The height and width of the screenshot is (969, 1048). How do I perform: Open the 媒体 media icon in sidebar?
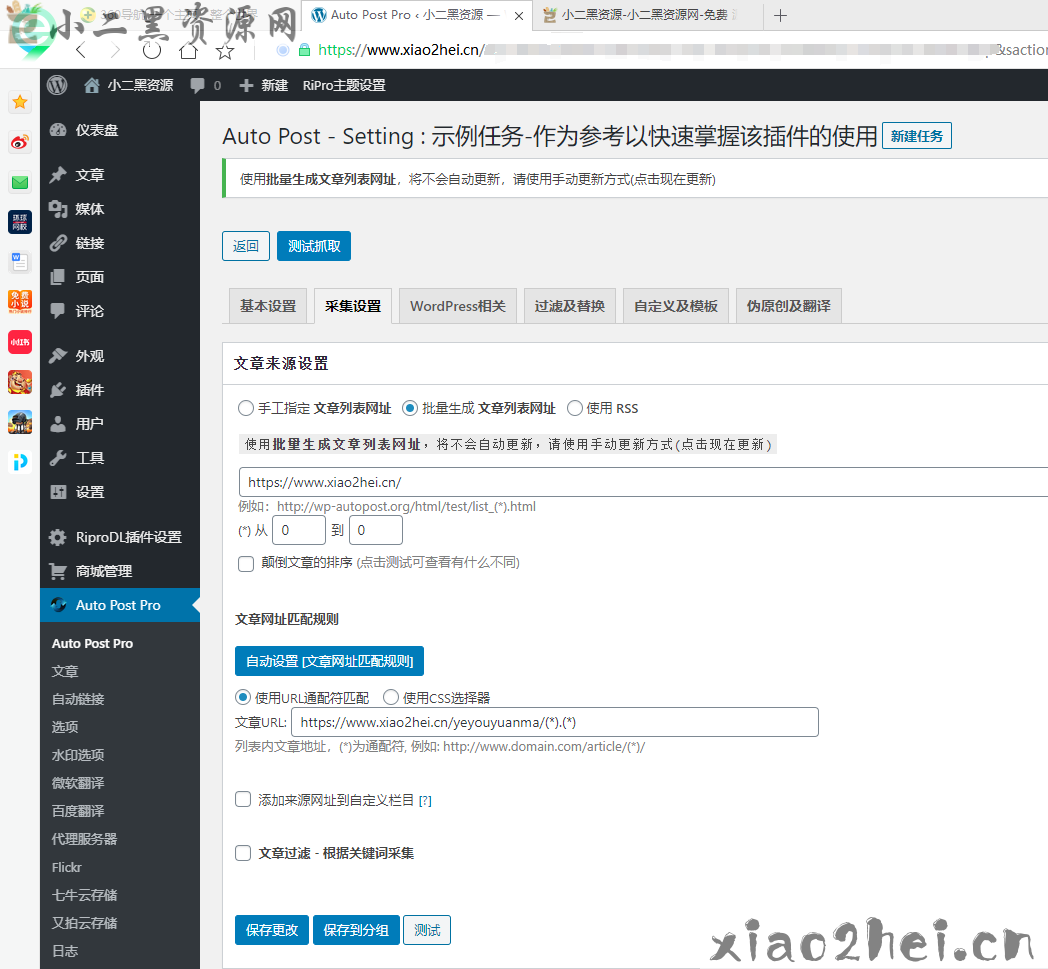[59, 209]
